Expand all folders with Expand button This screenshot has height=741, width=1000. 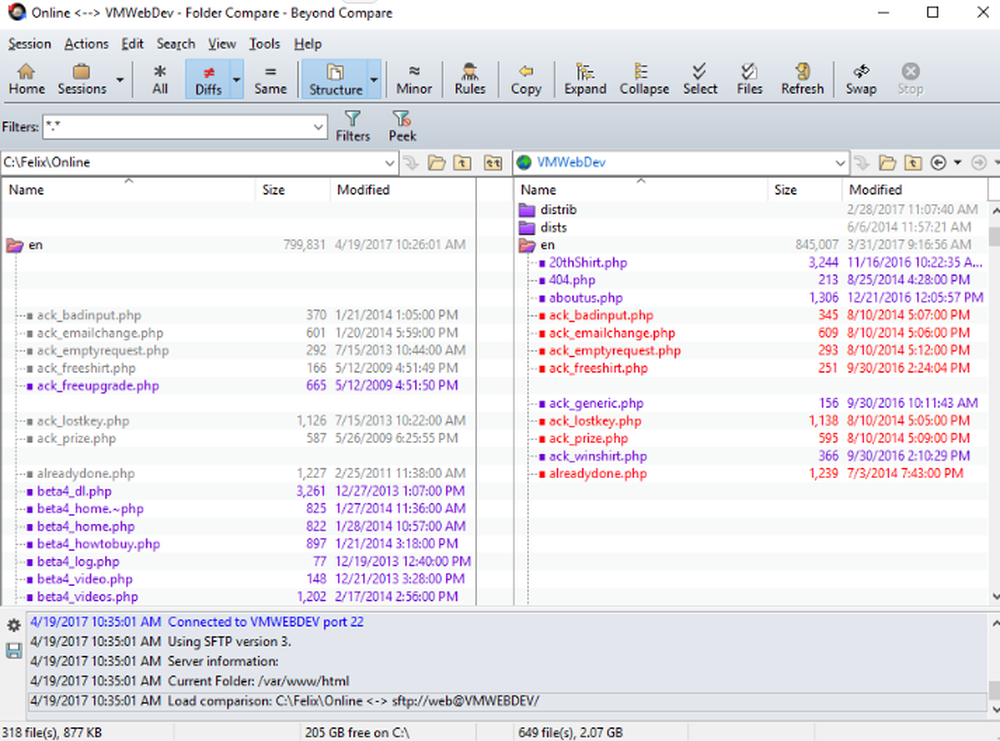click(x=585, y=79)
